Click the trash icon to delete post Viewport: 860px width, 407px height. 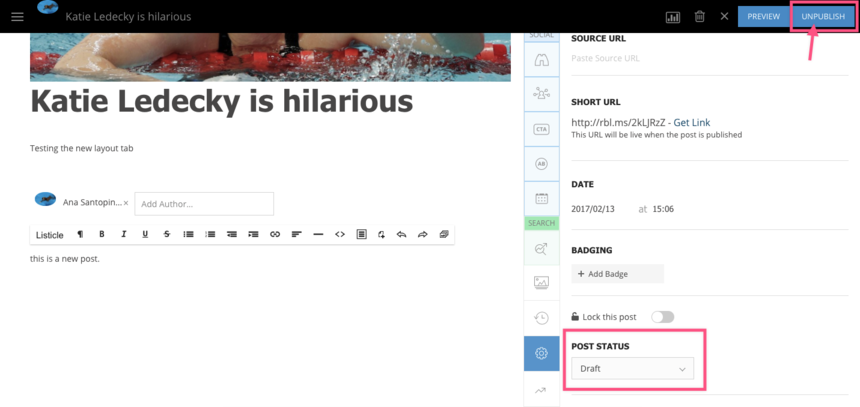[x=700, y=17]
